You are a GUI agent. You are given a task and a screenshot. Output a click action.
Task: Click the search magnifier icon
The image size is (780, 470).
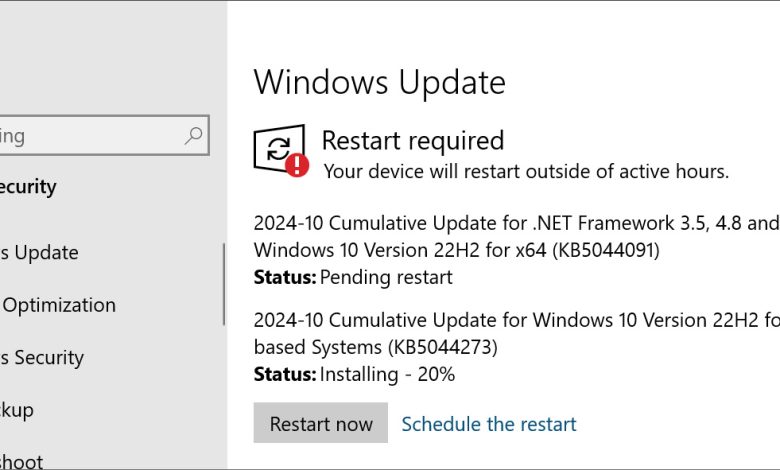[x=194, y=135]
